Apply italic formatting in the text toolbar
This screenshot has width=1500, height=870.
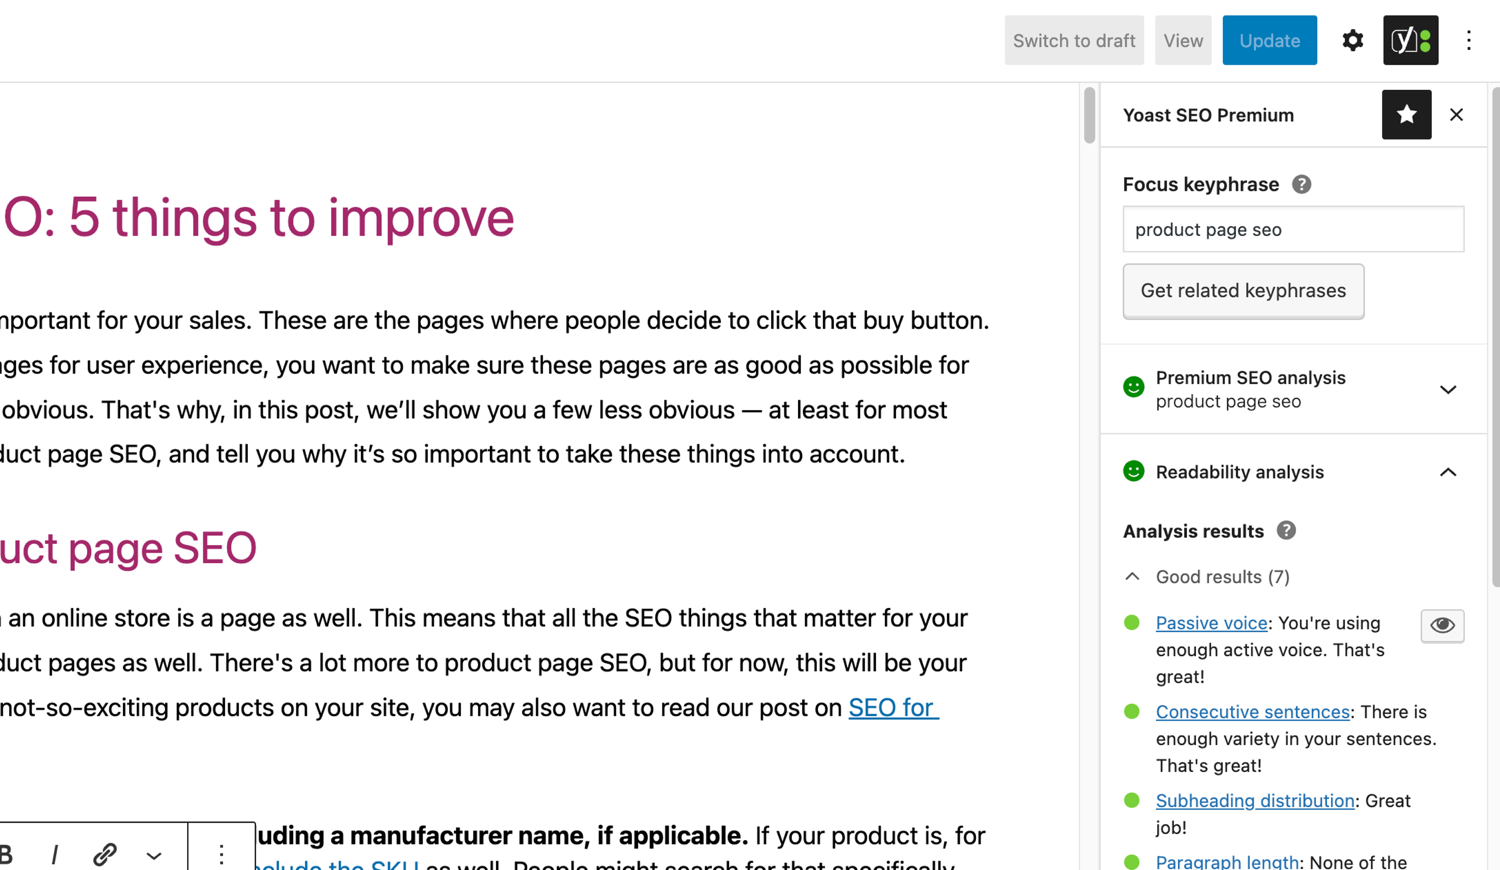point(55,855)
